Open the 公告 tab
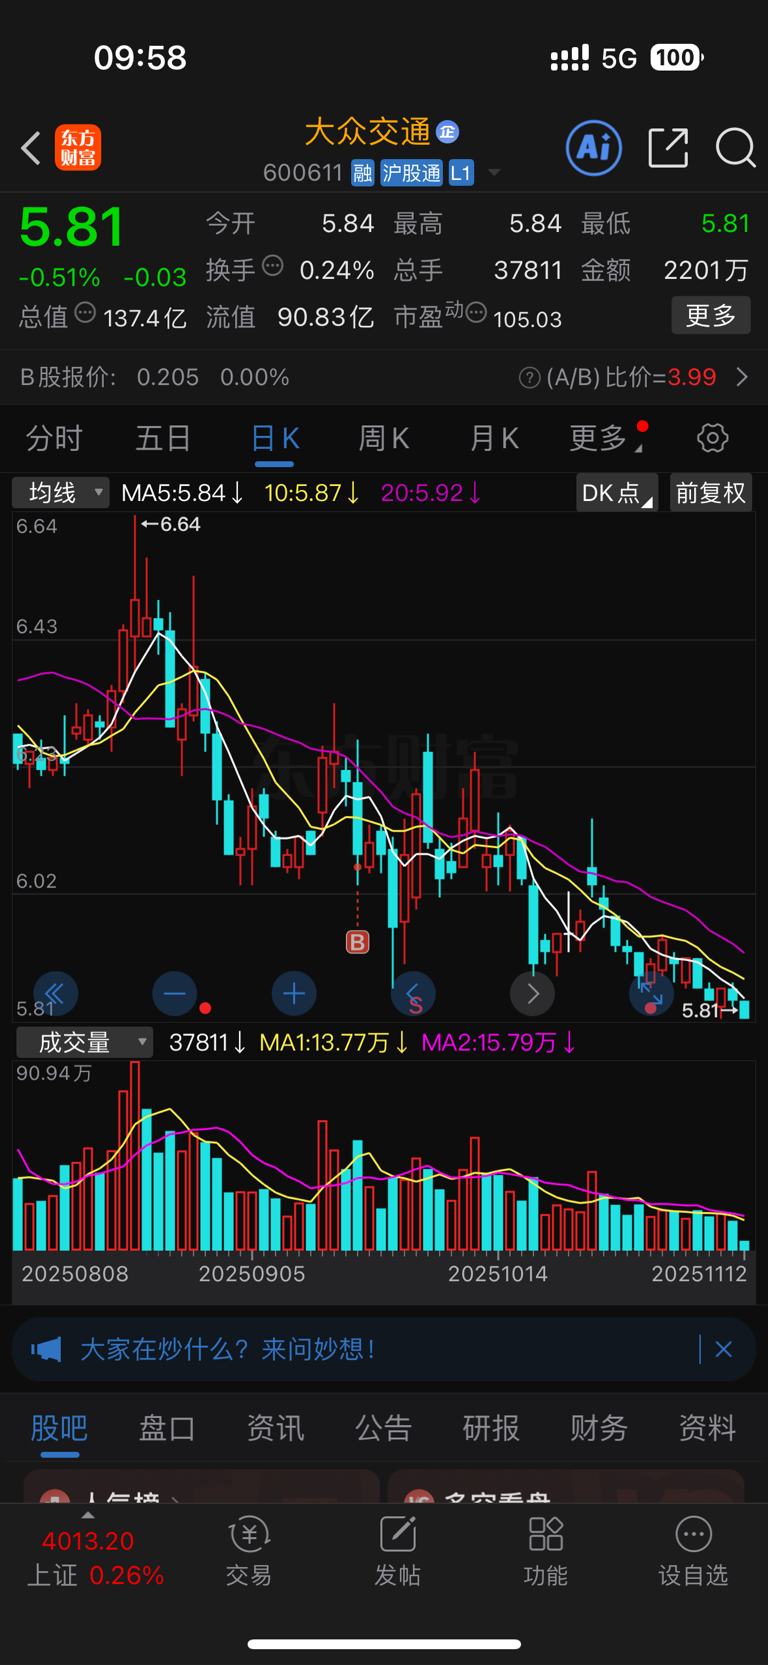The height and width of the screenshot is (1665, 769). (383, 1428)
